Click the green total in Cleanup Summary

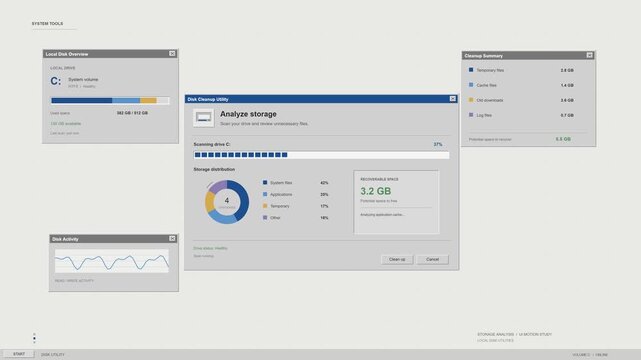[563, 139]
